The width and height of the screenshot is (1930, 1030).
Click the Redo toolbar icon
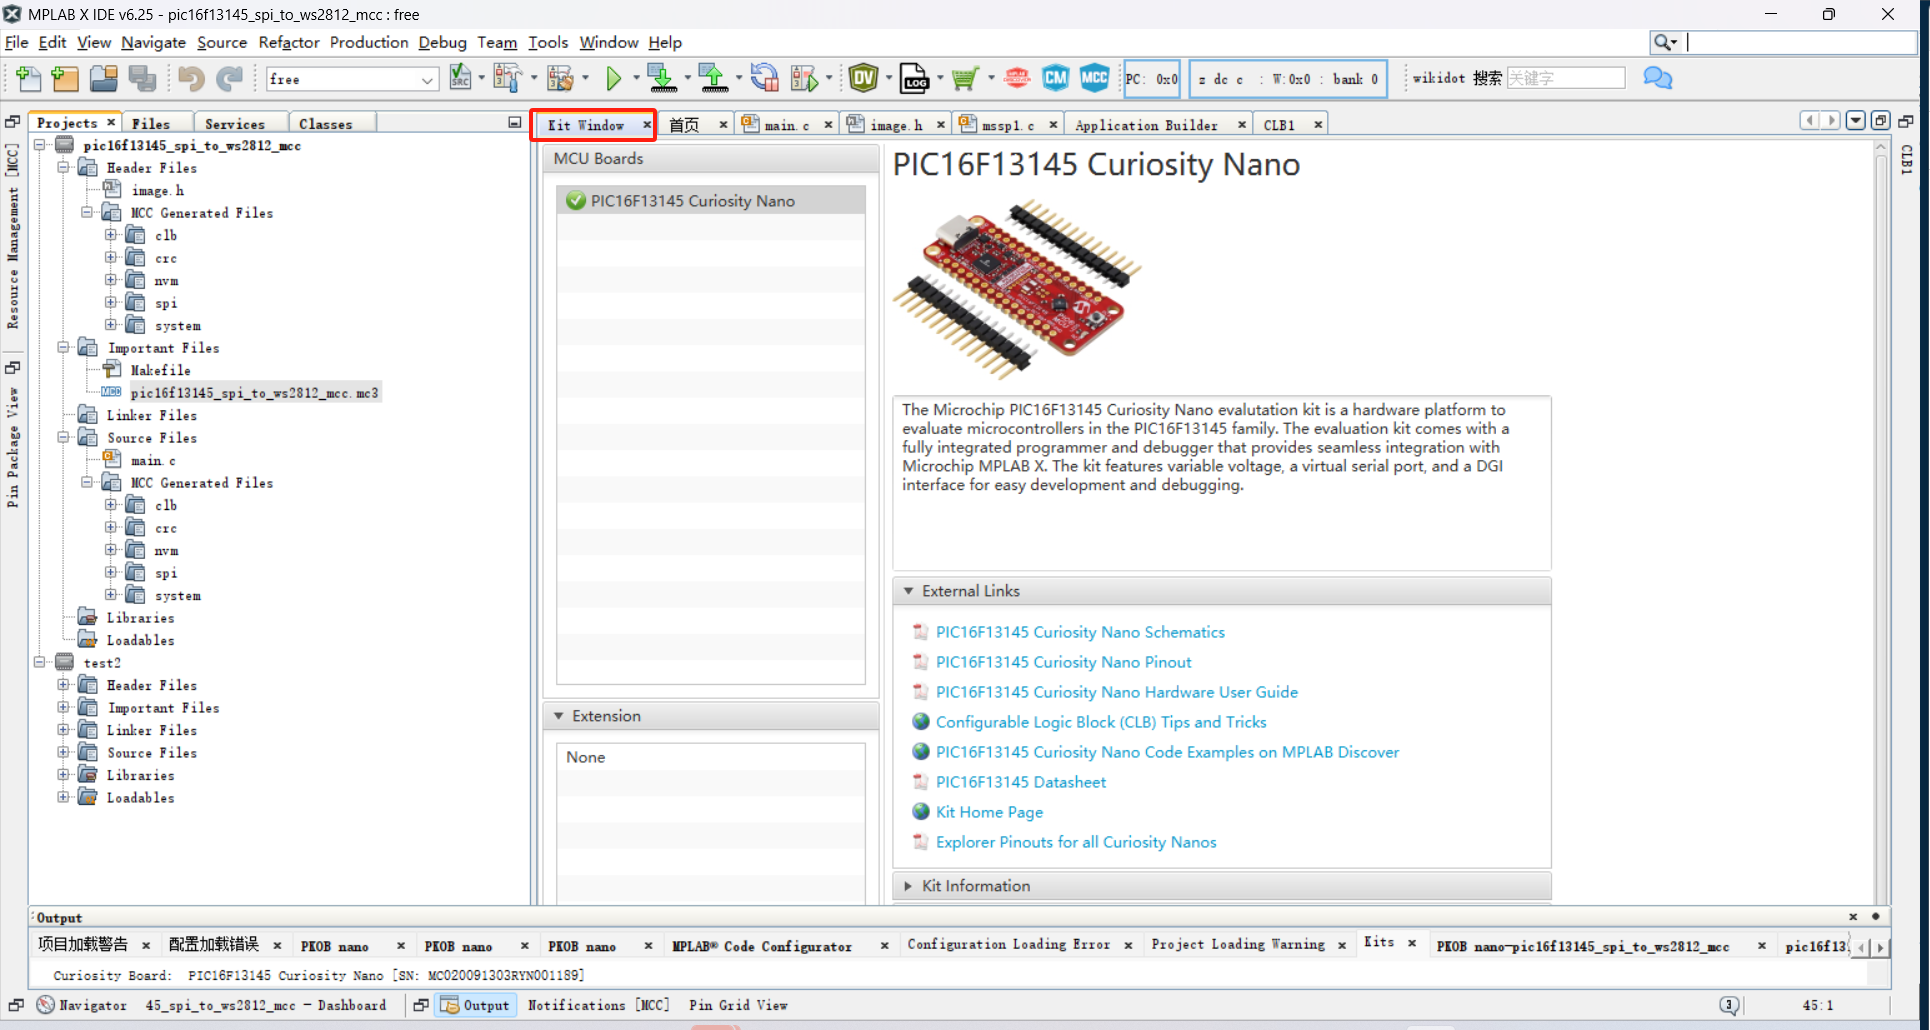230,78
